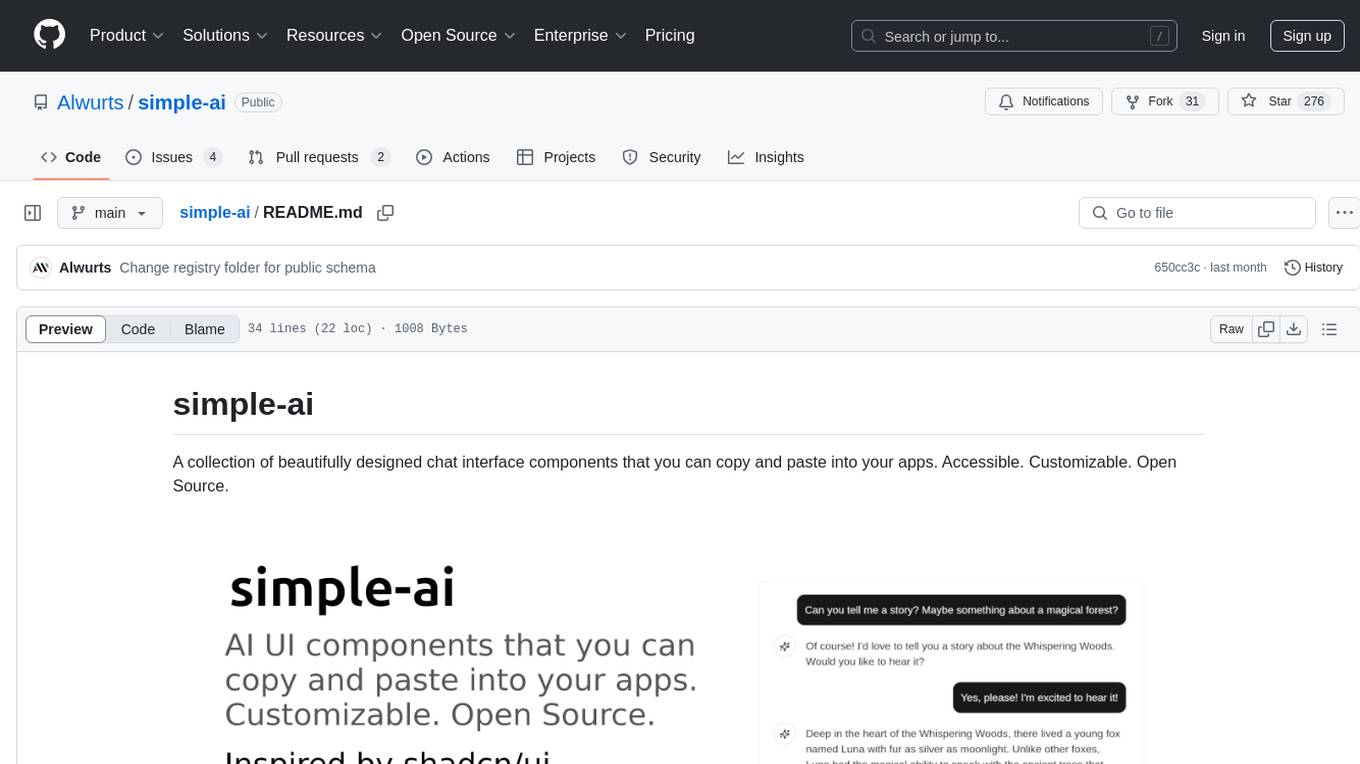Viewport: 1360px width, 764px height.
Task: Click the Sign in link
Action: click(1223, 36)
